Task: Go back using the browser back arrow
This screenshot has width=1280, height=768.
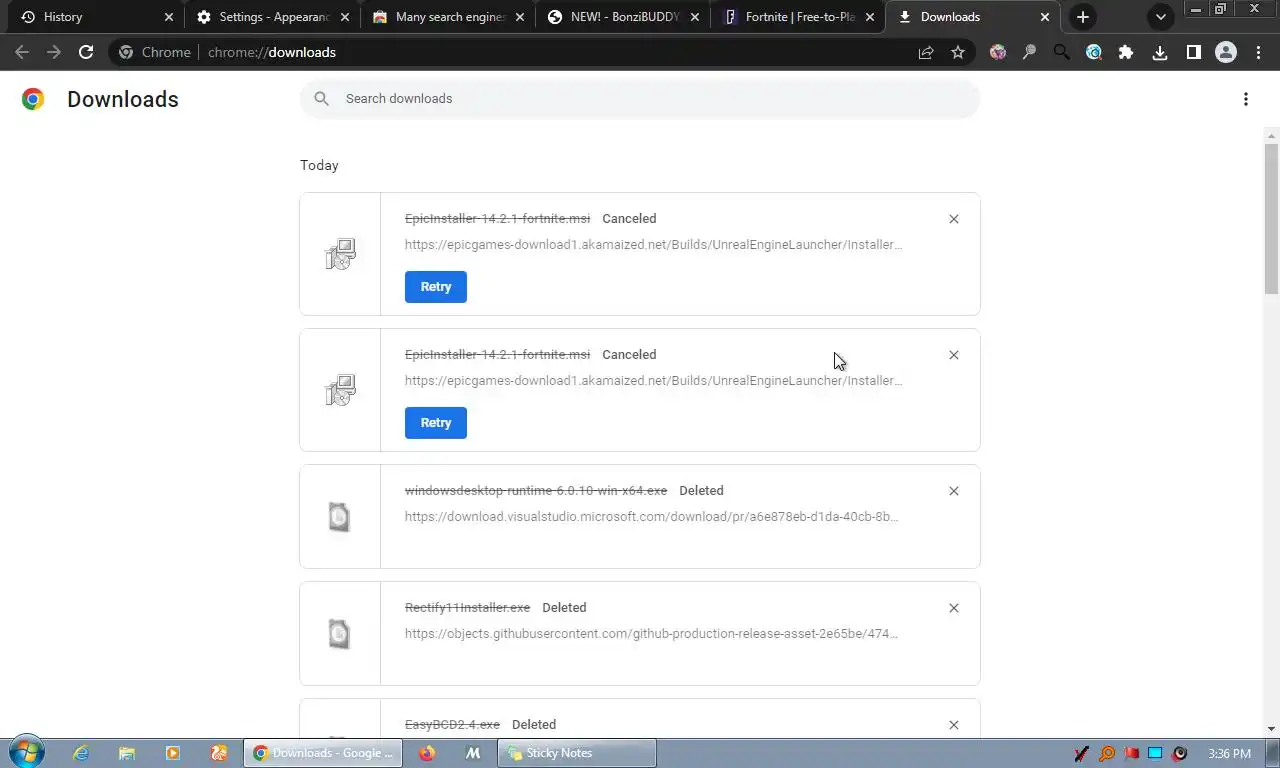Action: coord(22,52)
